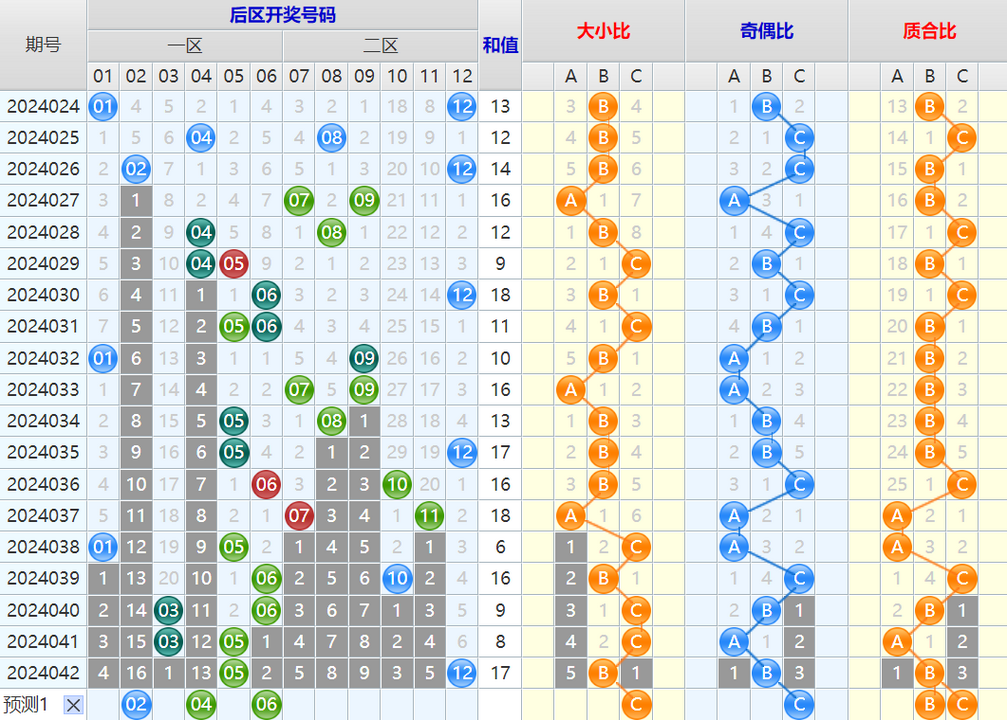Select the 质合比 B ball in 预测1 row

coord(930,705)
